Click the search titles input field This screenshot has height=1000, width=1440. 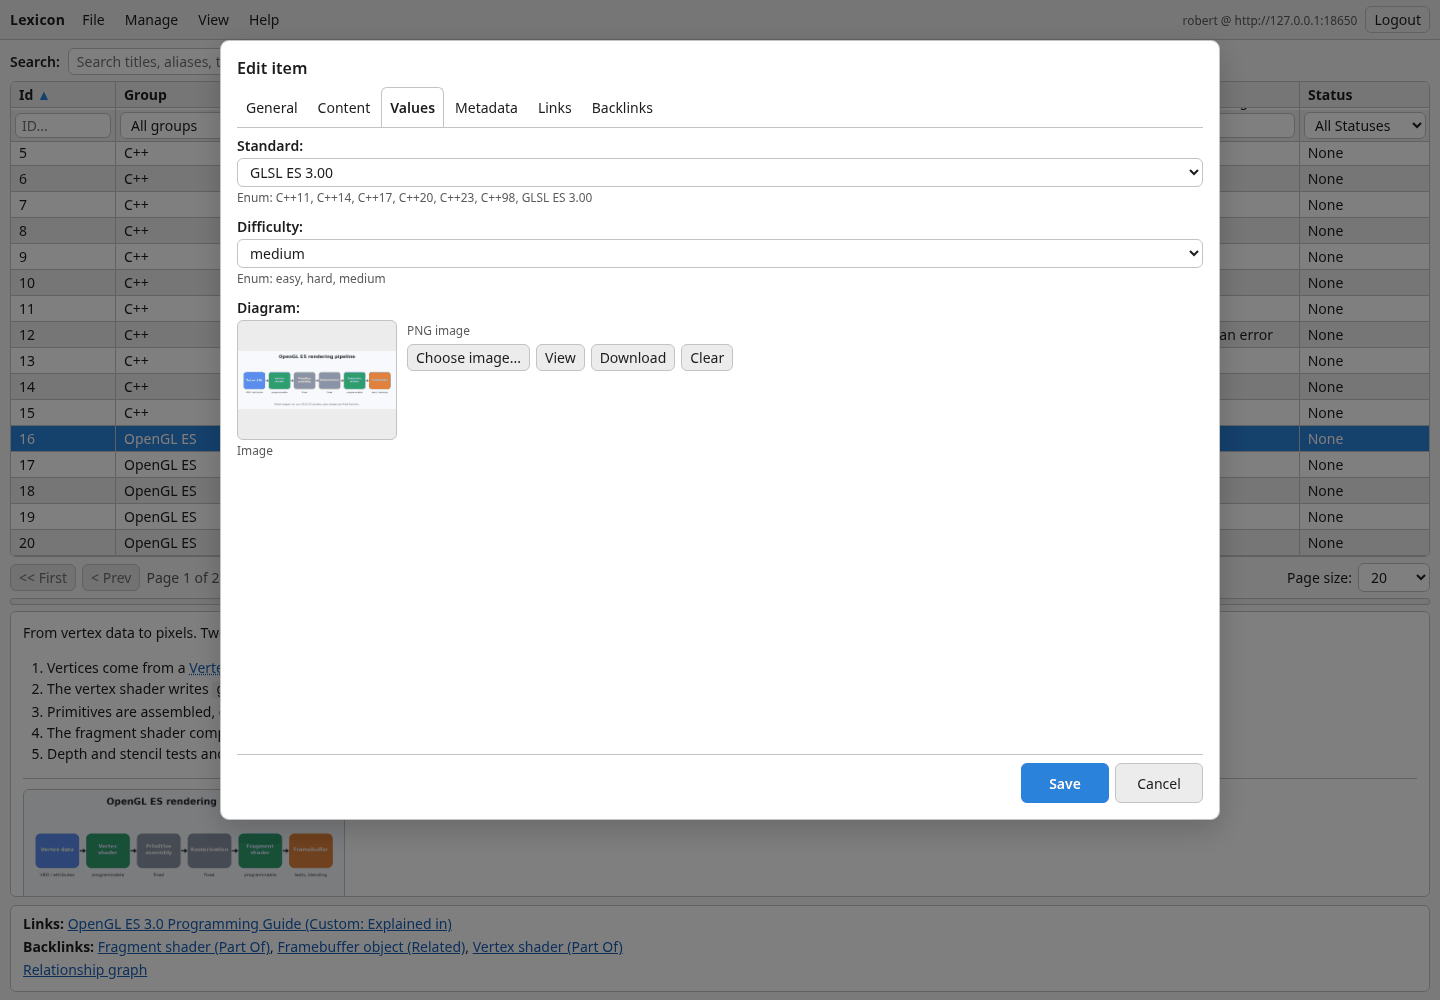pyautogui.click(x=146, y=62)
